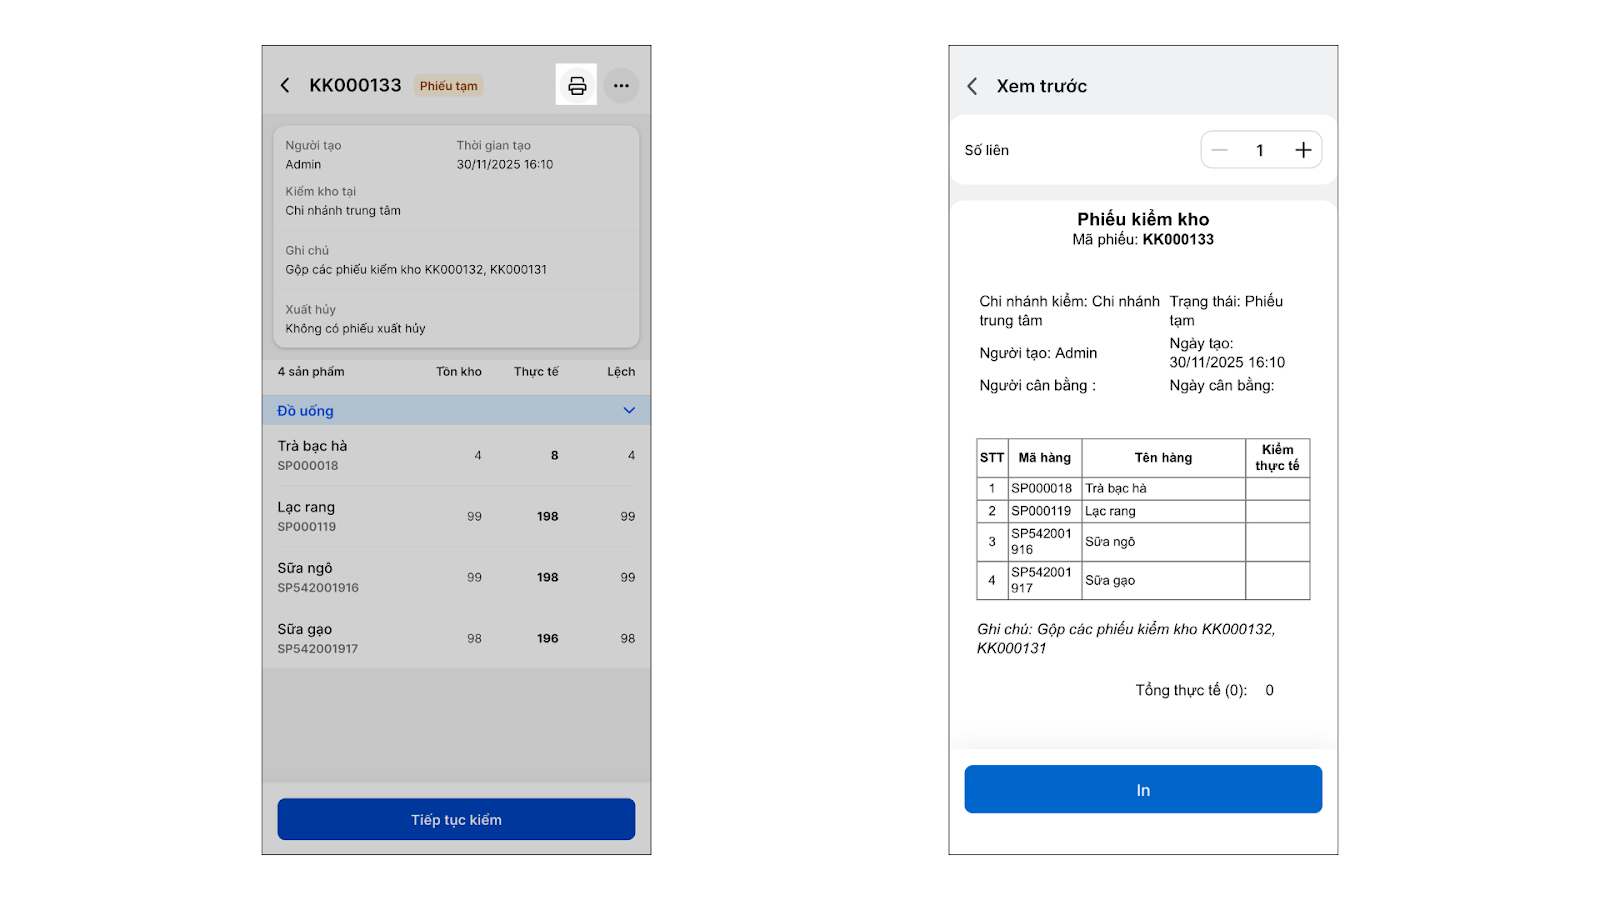Click the stock value 98 for Sữa gạo

(474, 638)
